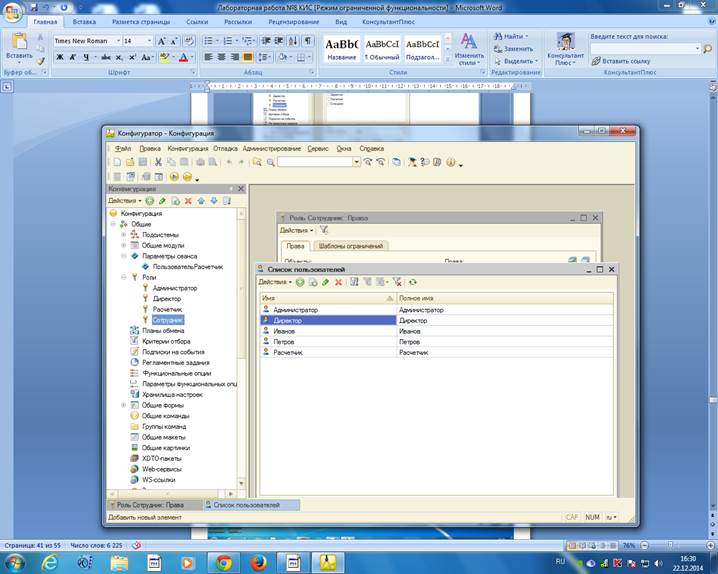Show paragraph marks in Word
718x574 pixels.
308,41
